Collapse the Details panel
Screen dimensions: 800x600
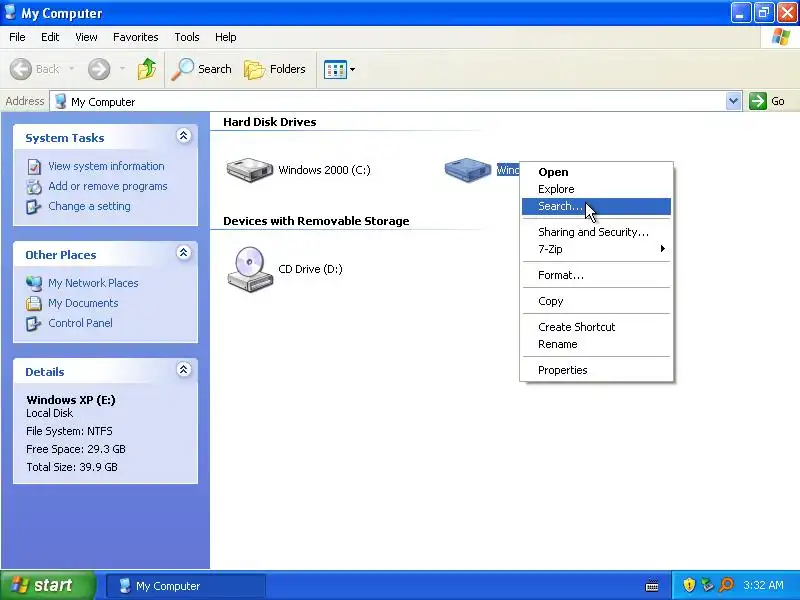click(184, 369)
